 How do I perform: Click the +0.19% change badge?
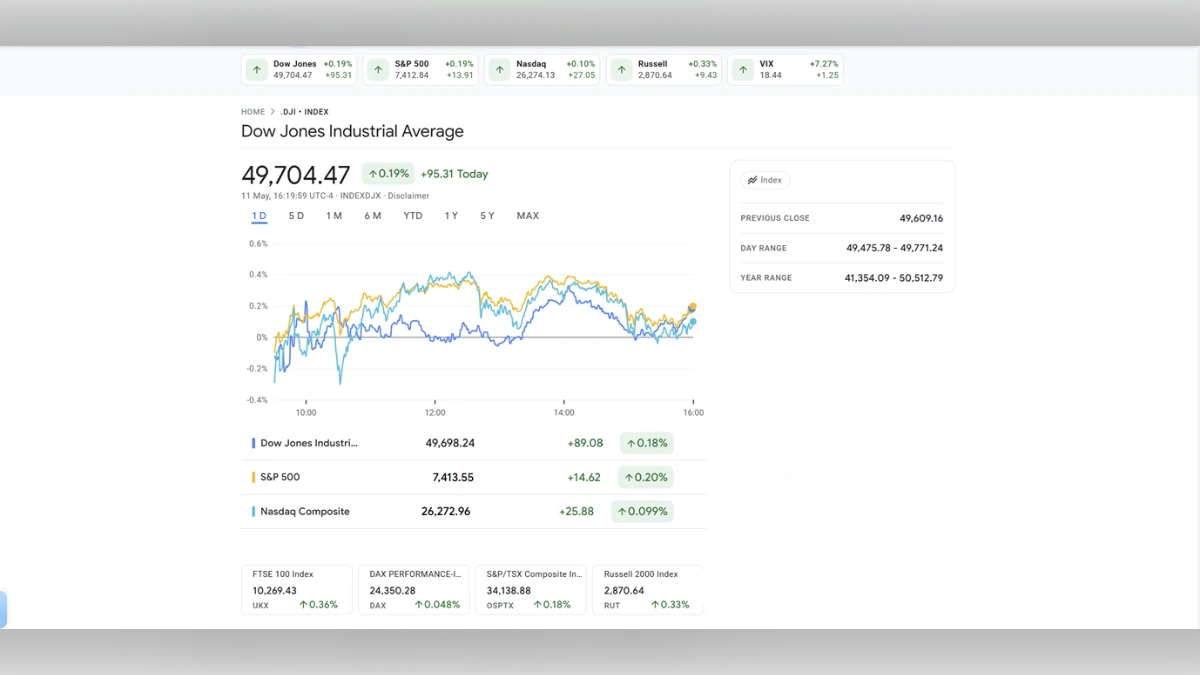point(388,174)
